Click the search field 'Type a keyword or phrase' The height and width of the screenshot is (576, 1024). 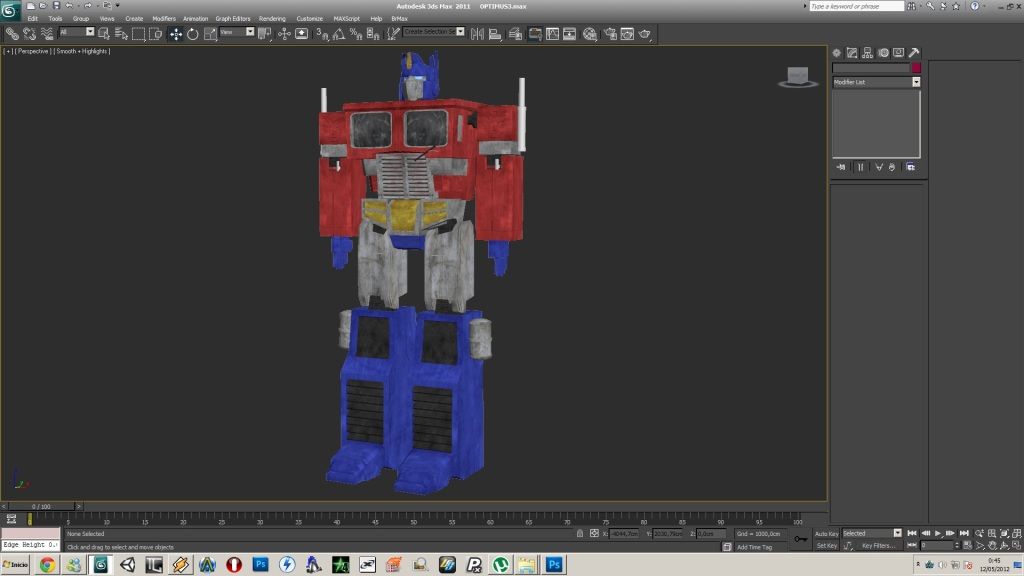(x=856, y=6)
